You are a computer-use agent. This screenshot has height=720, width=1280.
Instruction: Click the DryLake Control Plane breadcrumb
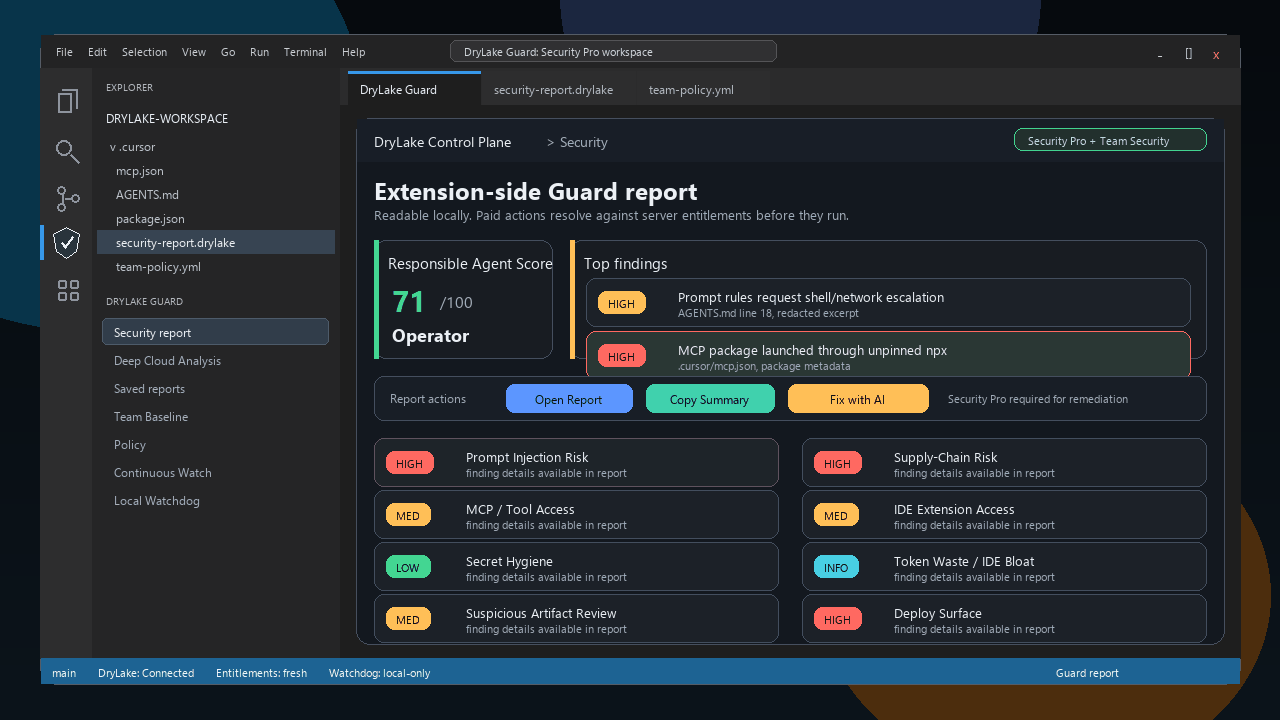click(442, 142)
